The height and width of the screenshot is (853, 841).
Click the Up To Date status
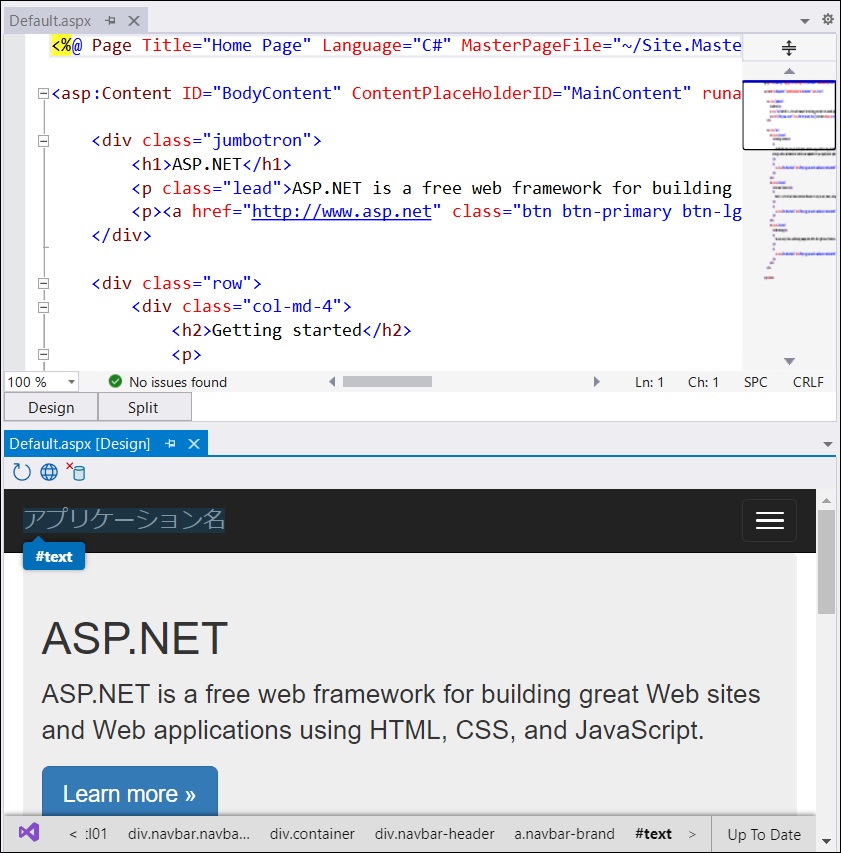click(764, 835)
